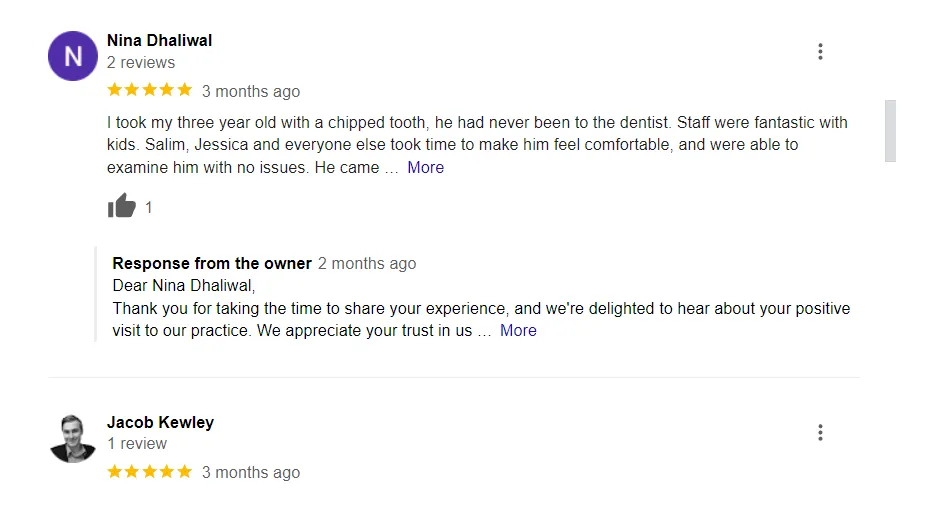
Task: Click Jacob Kewley's profile photo
Action: pyautogui.click(x=73, y=438)
